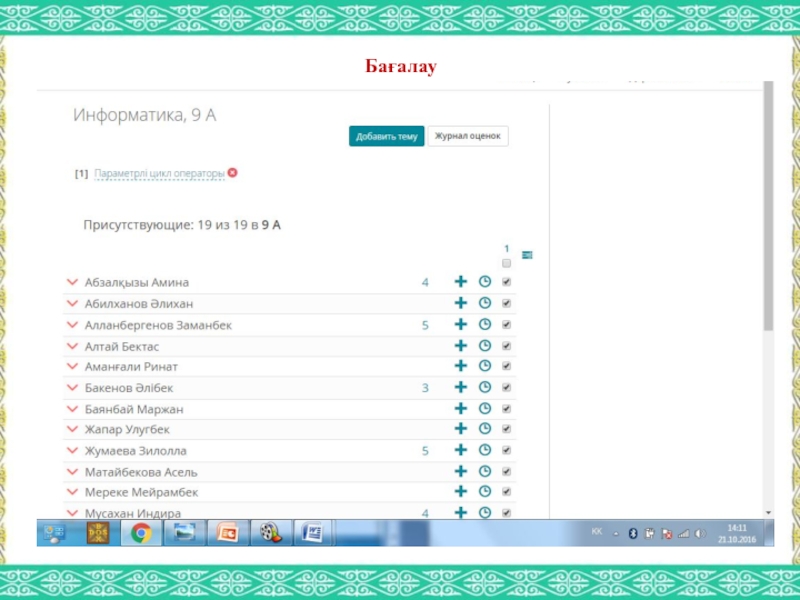Click the clock icon for Жумаева Зилолла
800x600 pixels.
[485, 451]
